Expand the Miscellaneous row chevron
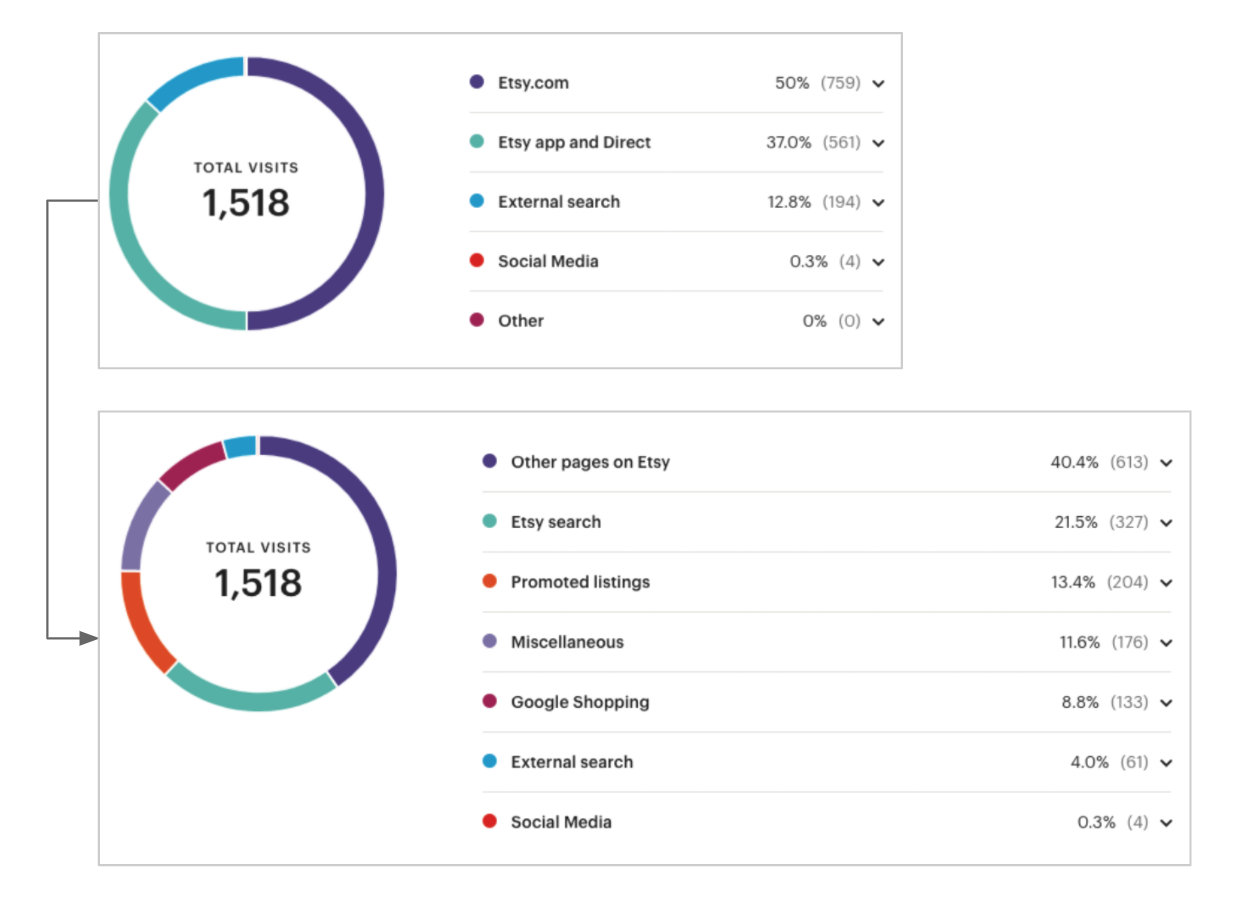This screenshot has width=1240, height=906. pos(1166,643)
